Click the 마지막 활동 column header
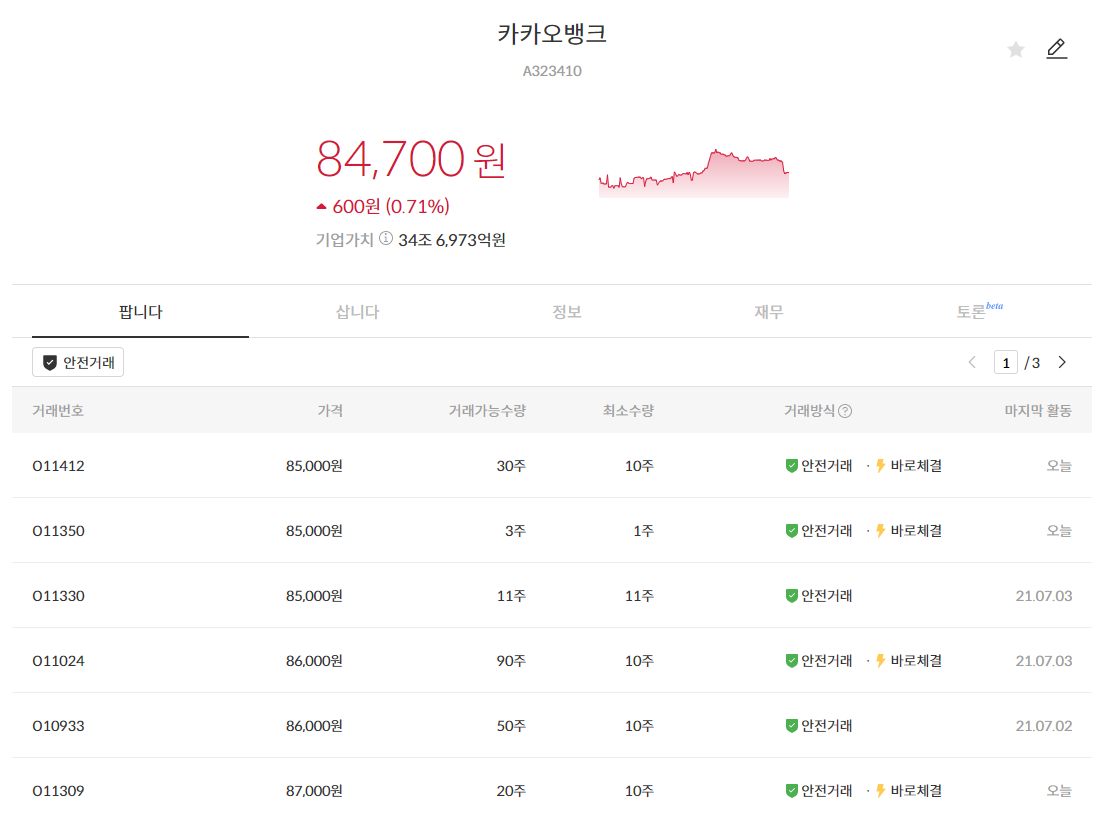The width and height of the screenshot is (1101, 820). (x=1038, y=411)
